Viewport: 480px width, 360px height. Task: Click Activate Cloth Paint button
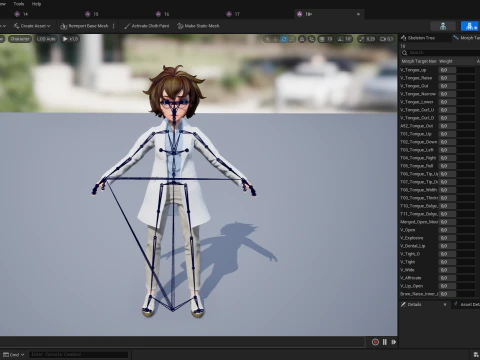[x=147, y=26]
